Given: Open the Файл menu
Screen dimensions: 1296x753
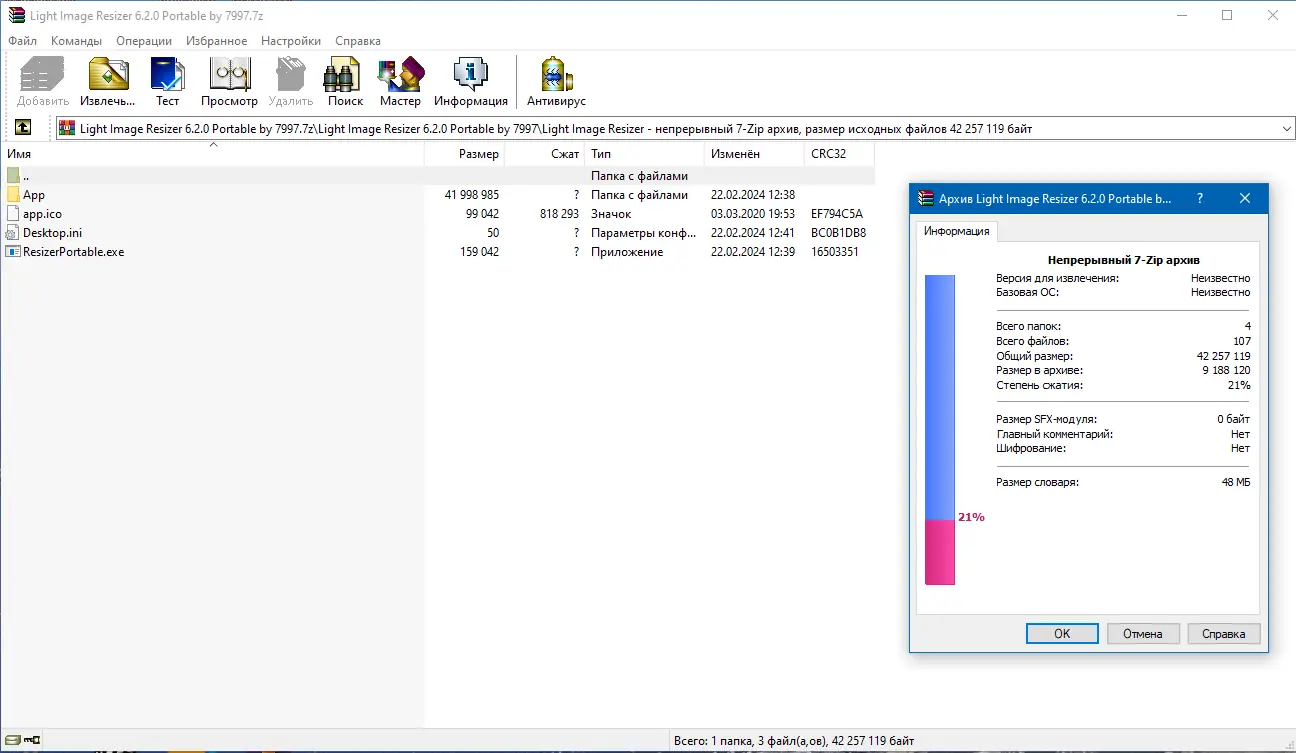Looking at the screenshot, I should 22,41.
